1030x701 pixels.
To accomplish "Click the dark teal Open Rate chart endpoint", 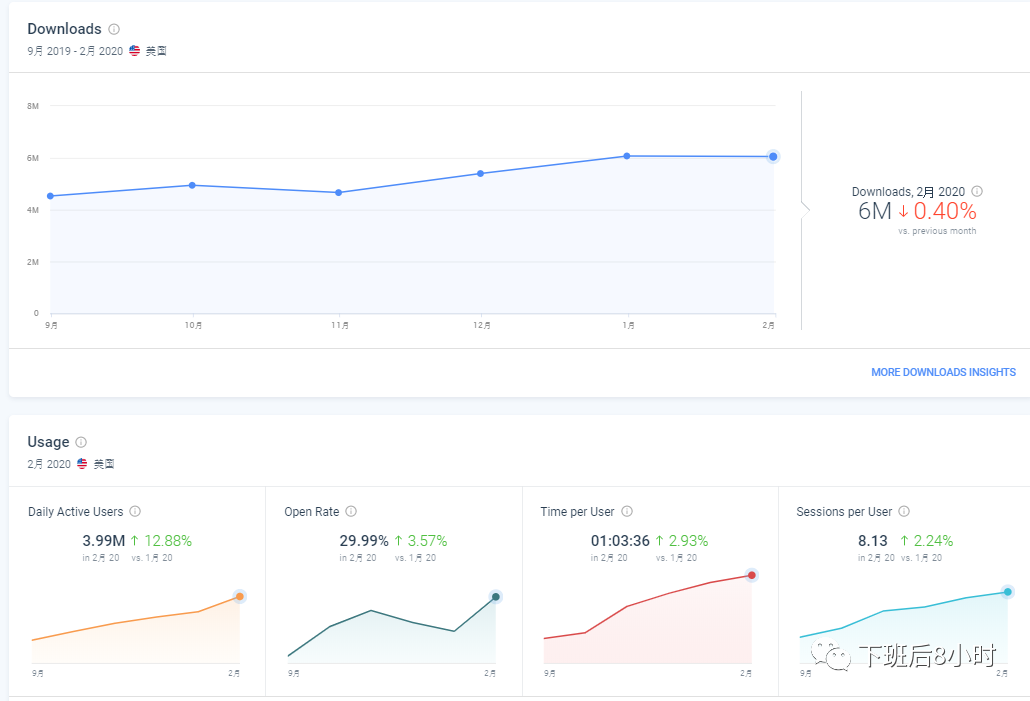I will coord(495,597).
